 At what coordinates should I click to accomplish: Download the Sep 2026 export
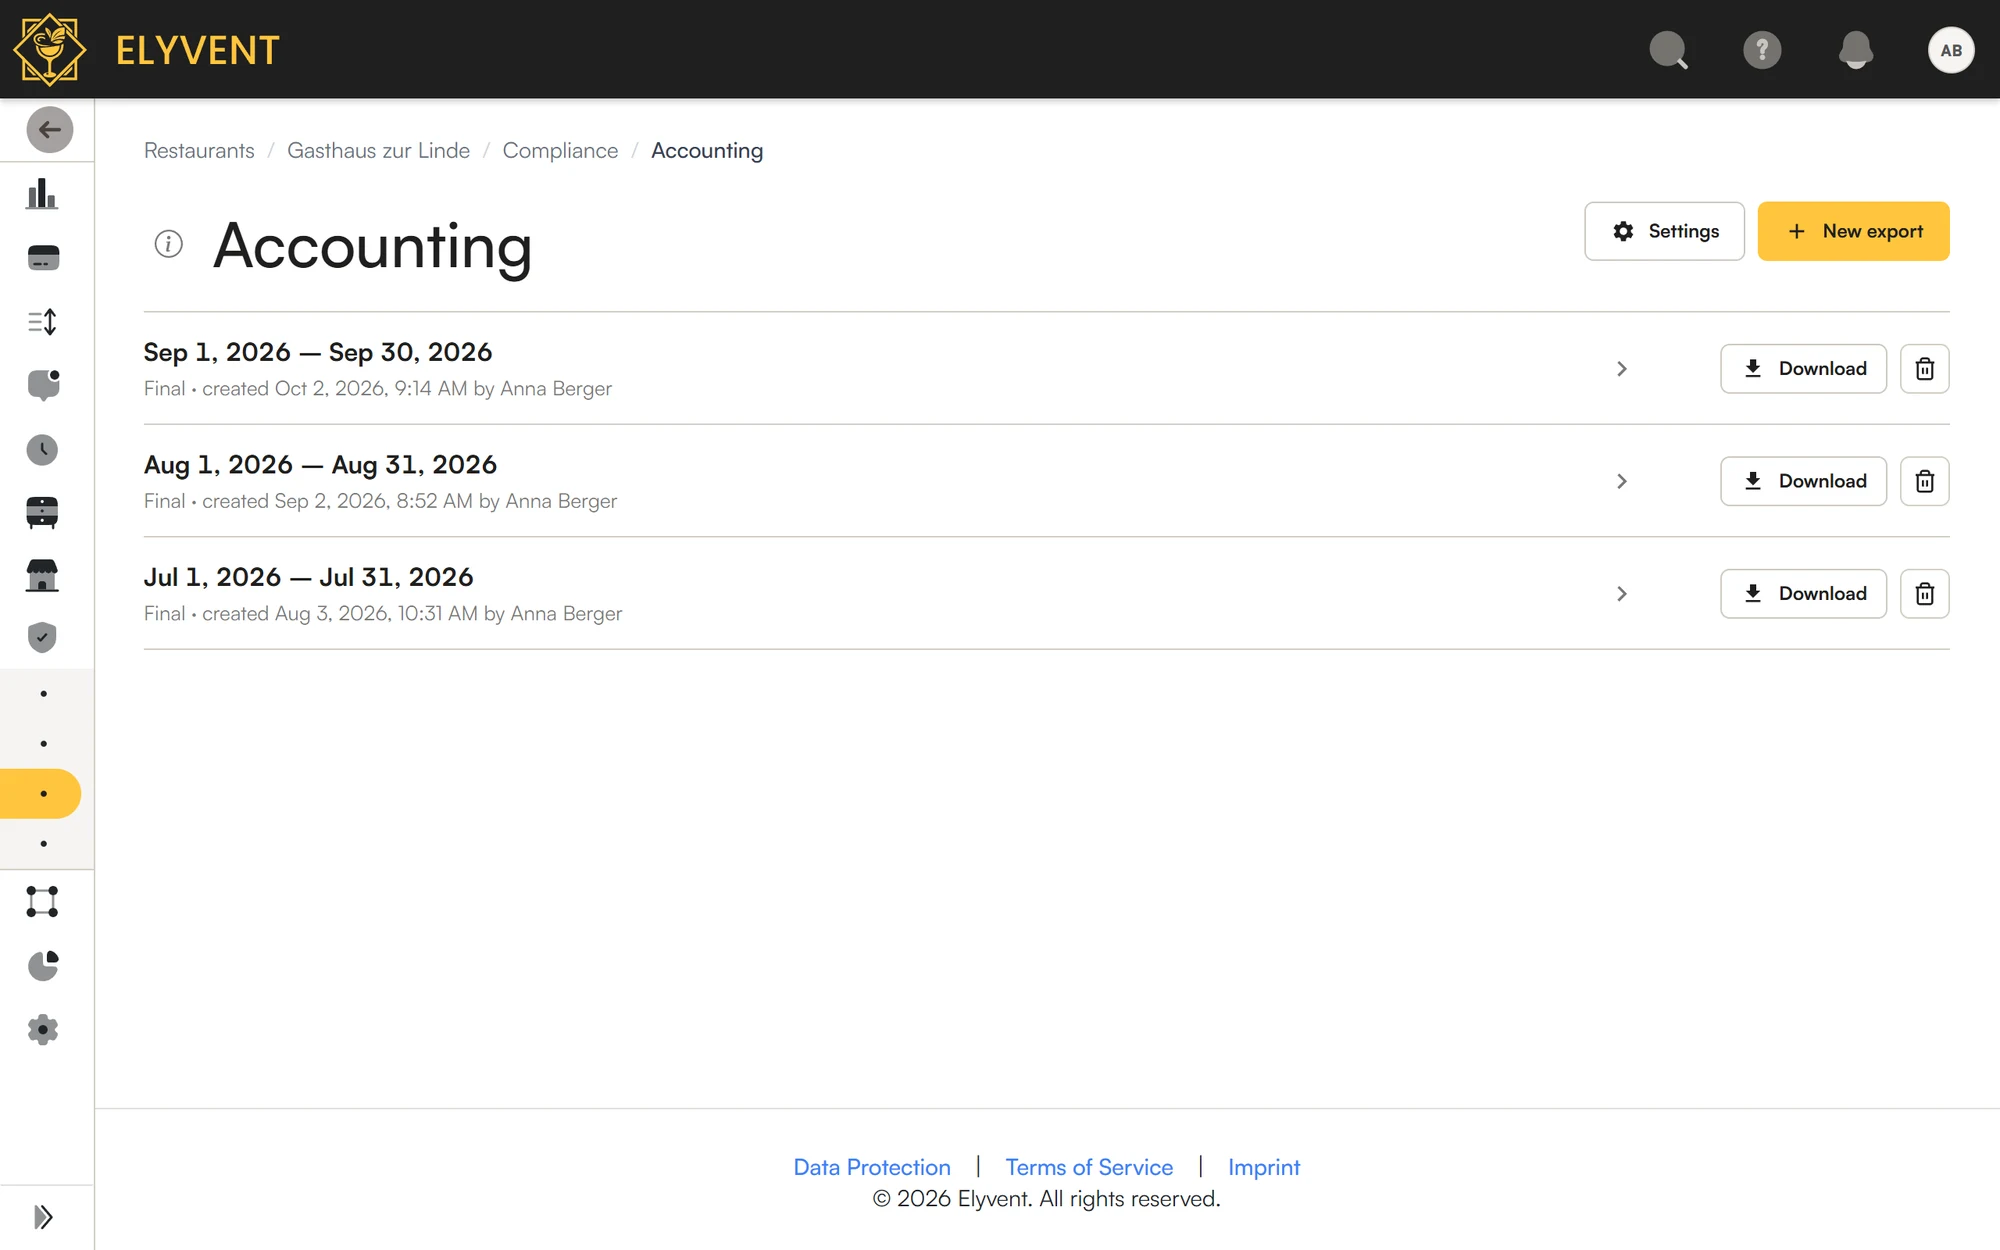click(x=1803, y=369)
